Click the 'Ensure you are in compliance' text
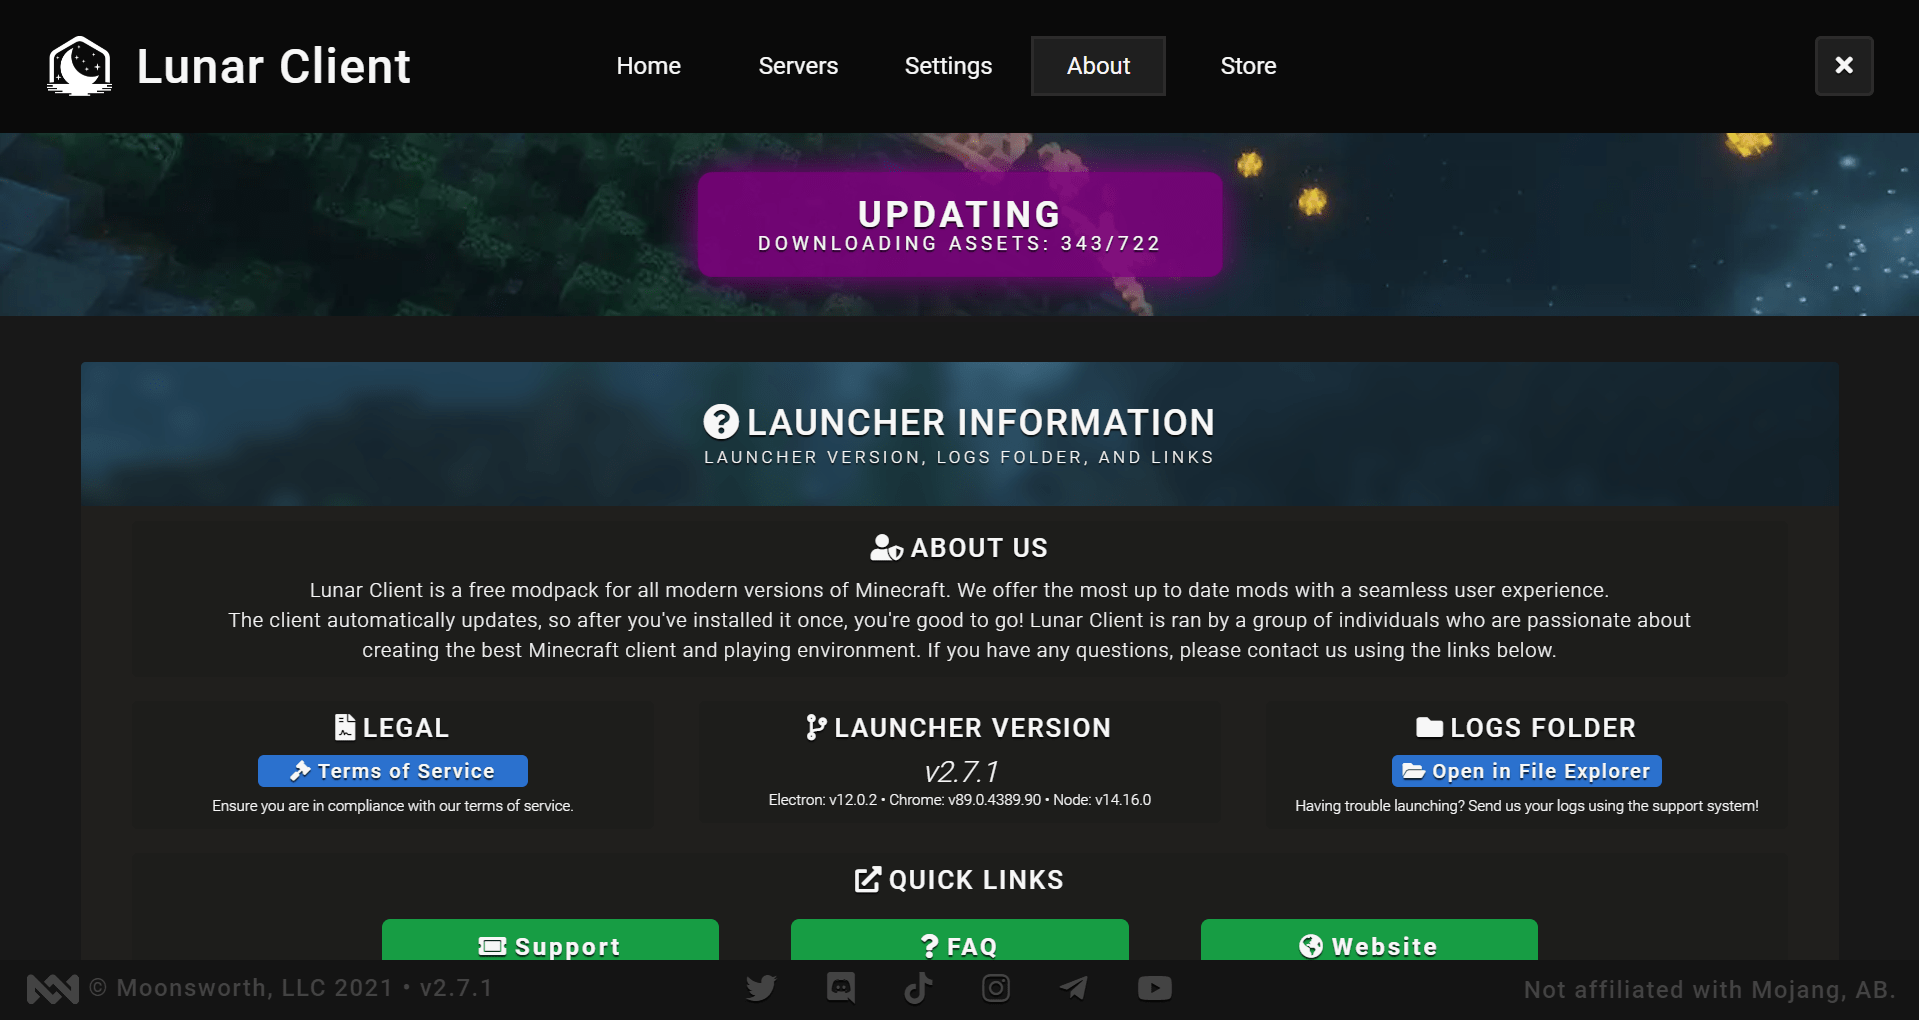This screenshot has width=1919, height=1020. [393, 806]
